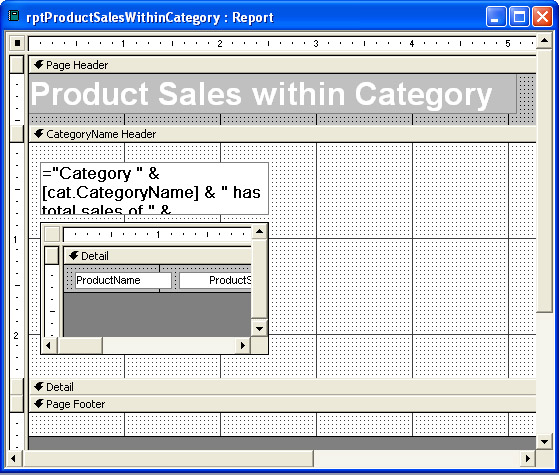Click the Page Footer section selector square
The height and width of the screenshot is (475, 559).
16,404
